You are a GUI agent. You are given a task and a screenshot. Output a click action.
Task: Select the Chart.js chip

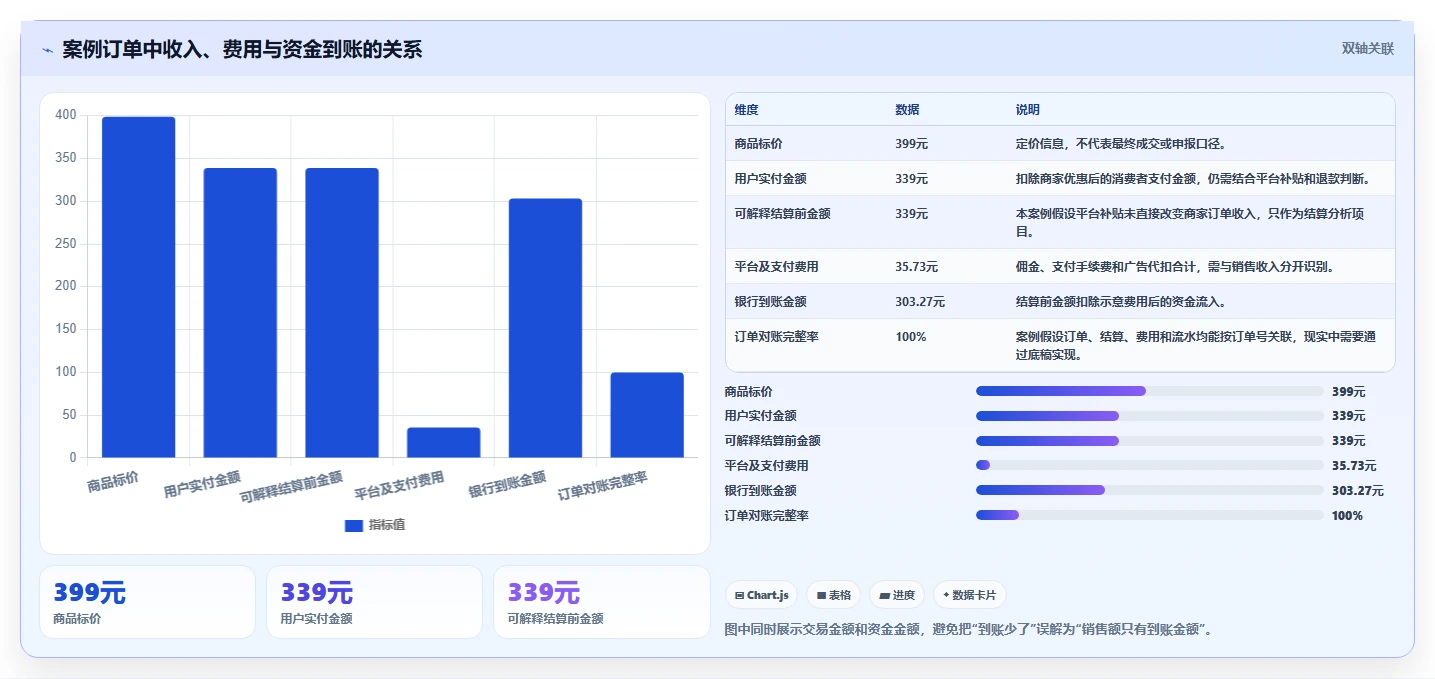pyautogui.click(x=762, y=595)
